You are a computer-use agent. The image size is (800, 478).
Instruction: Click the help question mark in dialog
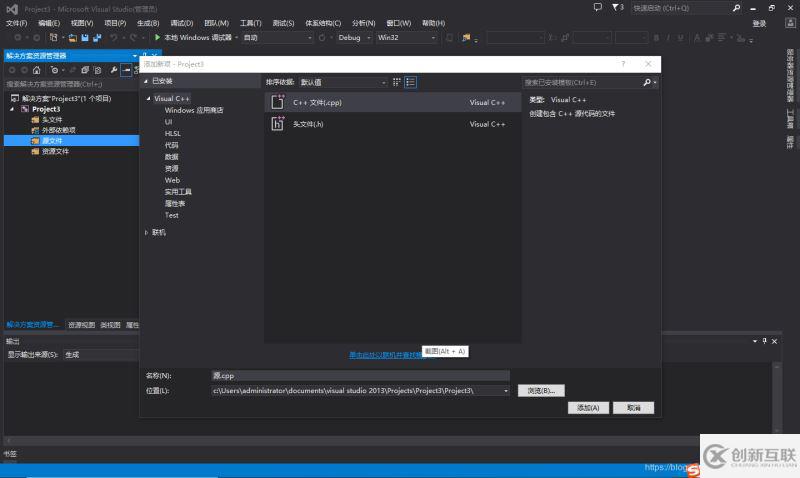click(x=622, y=64)
